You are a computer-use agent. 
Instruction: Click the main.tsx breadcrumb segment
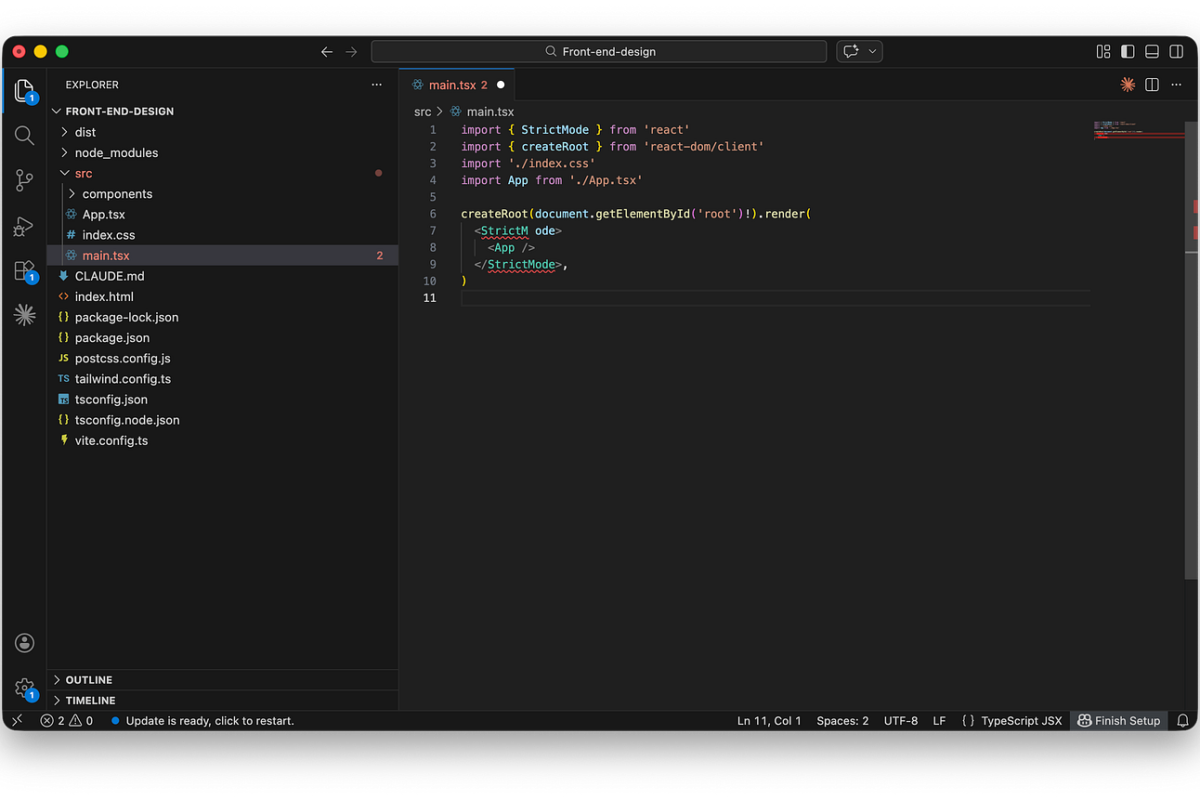tap(490, 112)
